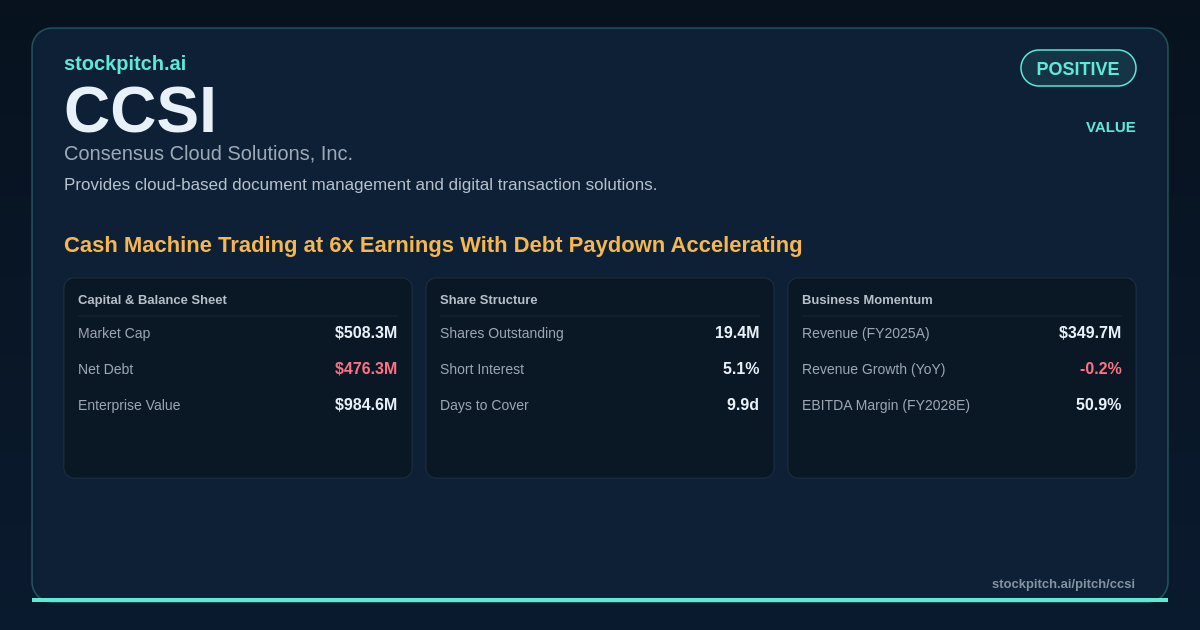Click the company description sentence about cloud-based solutions
The height and width of the screenshot is (630, 1200).
361,185
